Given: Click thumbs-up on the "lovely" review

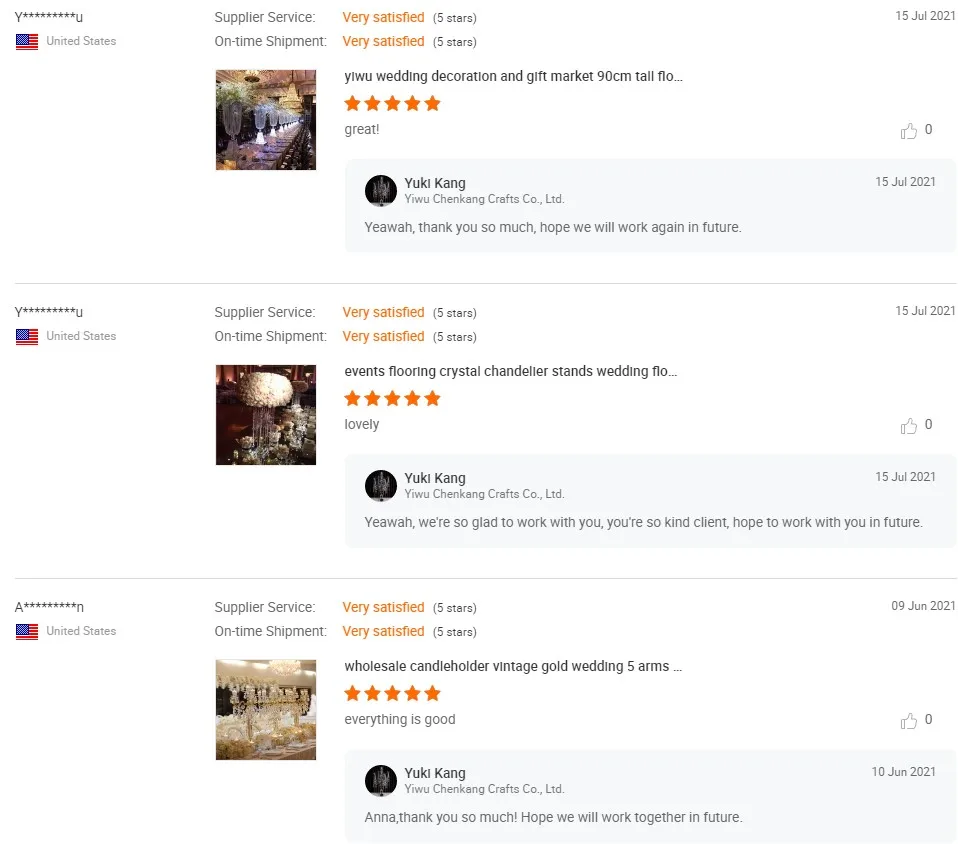Looking at the screenshot, I should (x=909, y=426).
